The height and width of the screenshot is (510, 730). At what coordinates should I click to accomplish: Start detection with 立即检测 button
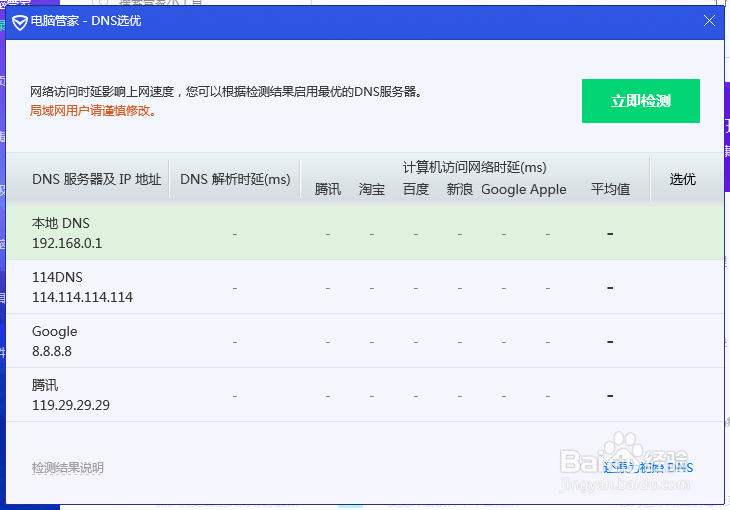(x=641, y=101)
